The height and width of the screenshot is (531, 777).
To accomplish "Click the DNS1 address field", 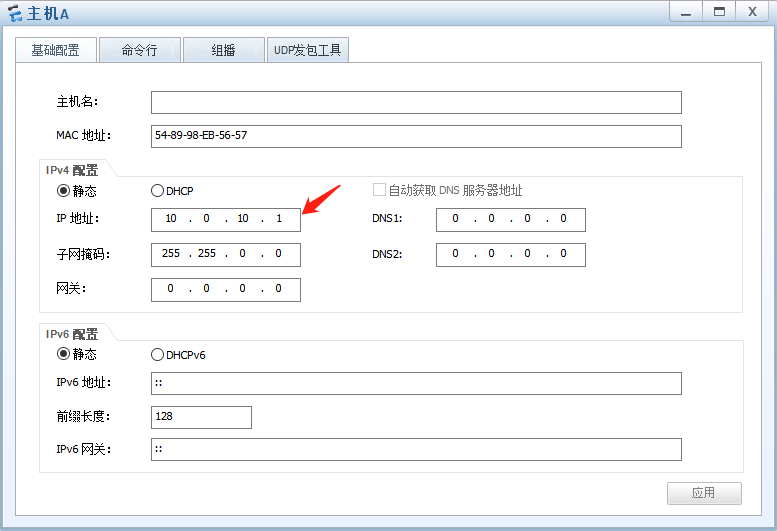I will point(511,219).
